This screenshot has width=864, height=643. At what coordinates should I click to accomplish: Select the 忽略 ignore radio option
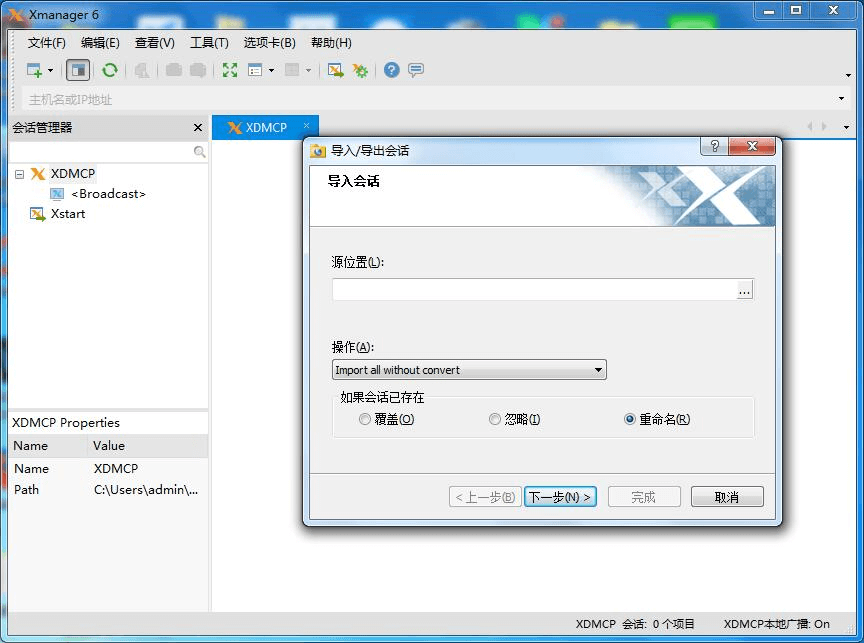click(495, 420)
